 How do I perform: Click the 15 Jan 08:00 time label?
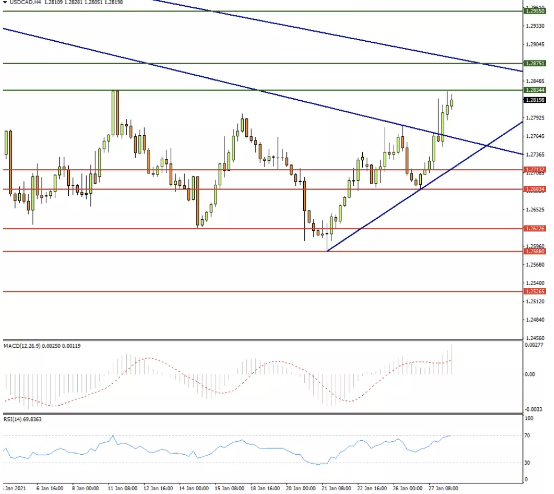pos(230,488)
